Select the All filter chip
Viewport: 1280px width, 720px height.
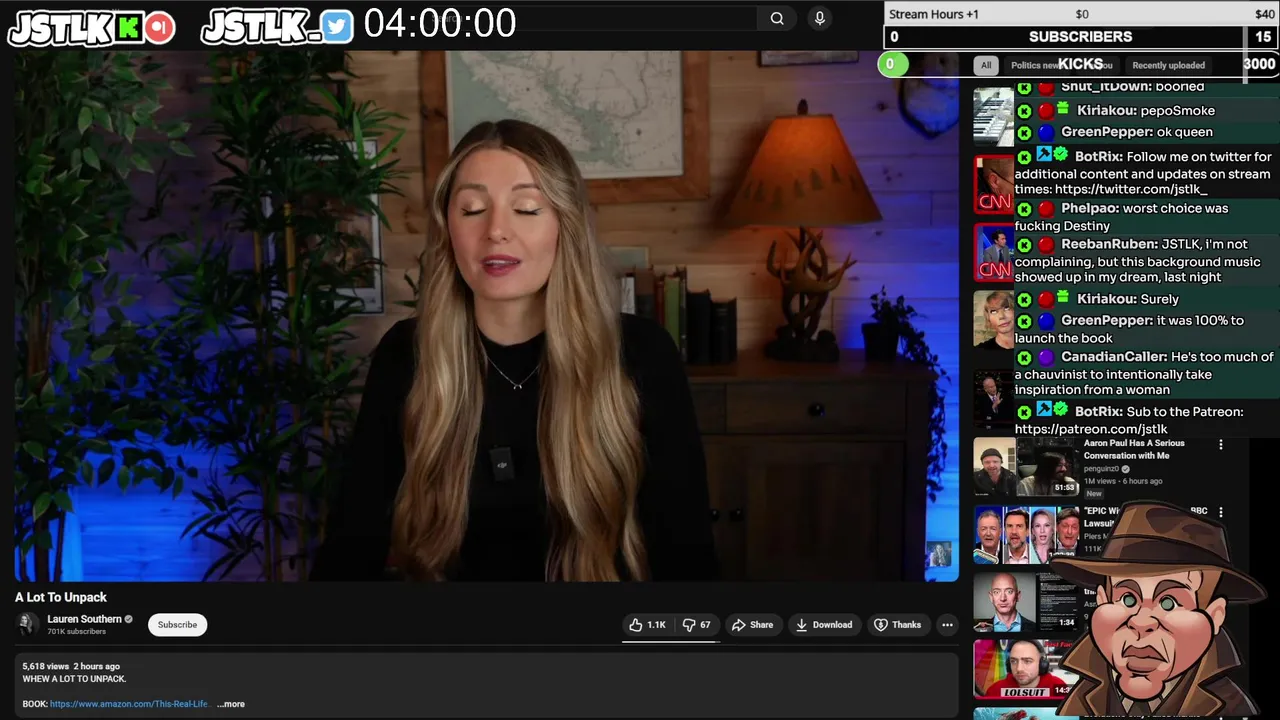tap(986, 65)
